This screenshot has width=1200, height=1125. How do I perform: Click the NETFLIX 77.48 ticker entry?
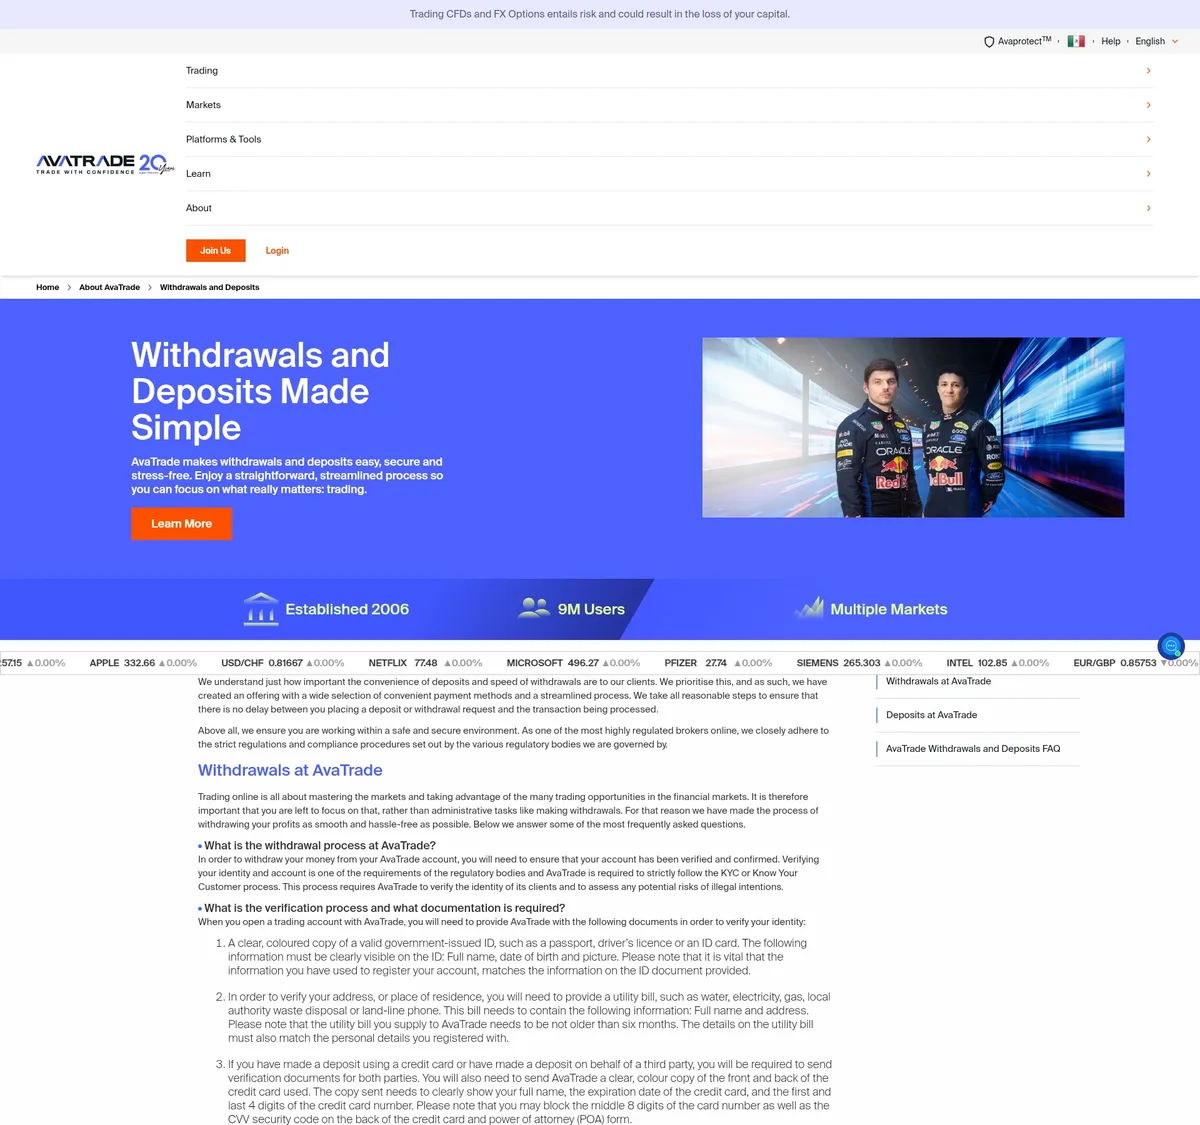[425, 663]
